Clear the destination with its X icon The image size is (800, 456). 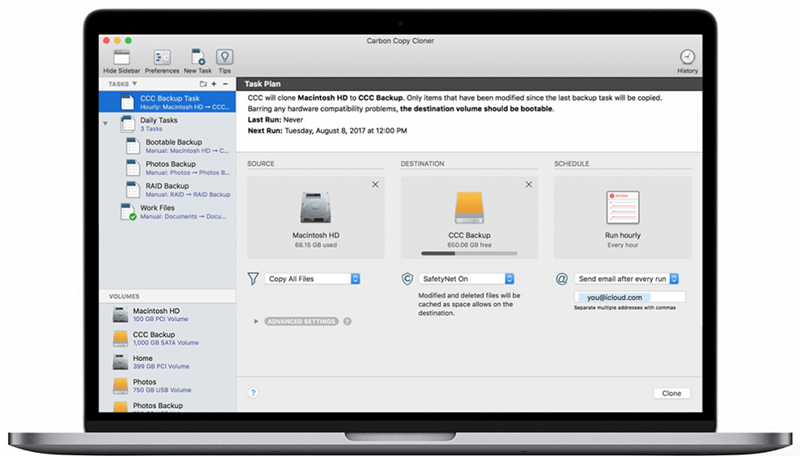(529, 185)
